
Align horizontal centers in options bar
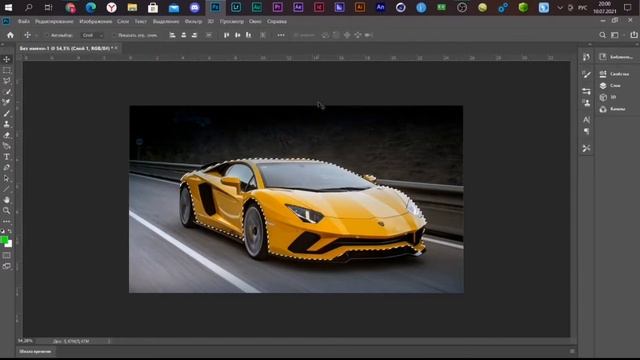[x=183, y=35]
